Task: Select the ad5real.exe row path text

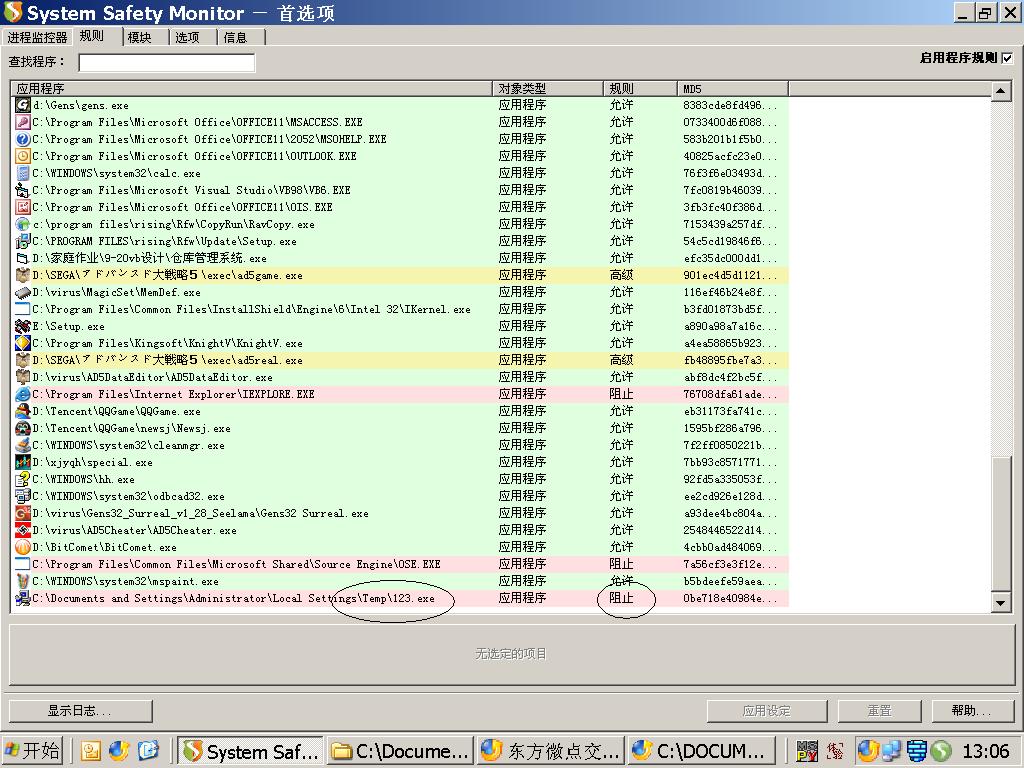Action: pos(167,360)
